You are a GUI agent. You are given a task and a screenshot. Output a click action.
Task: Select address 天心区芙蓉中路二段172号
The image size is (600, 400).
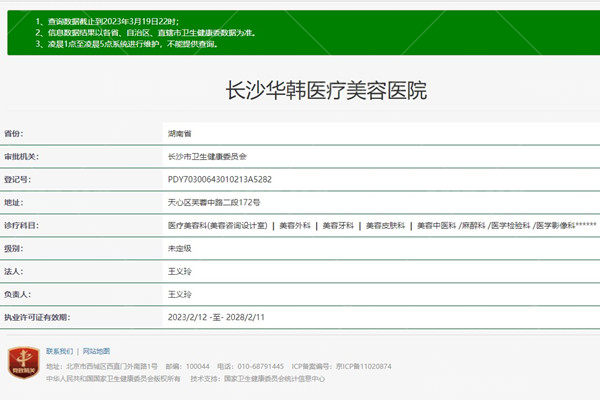pos(214,202)
